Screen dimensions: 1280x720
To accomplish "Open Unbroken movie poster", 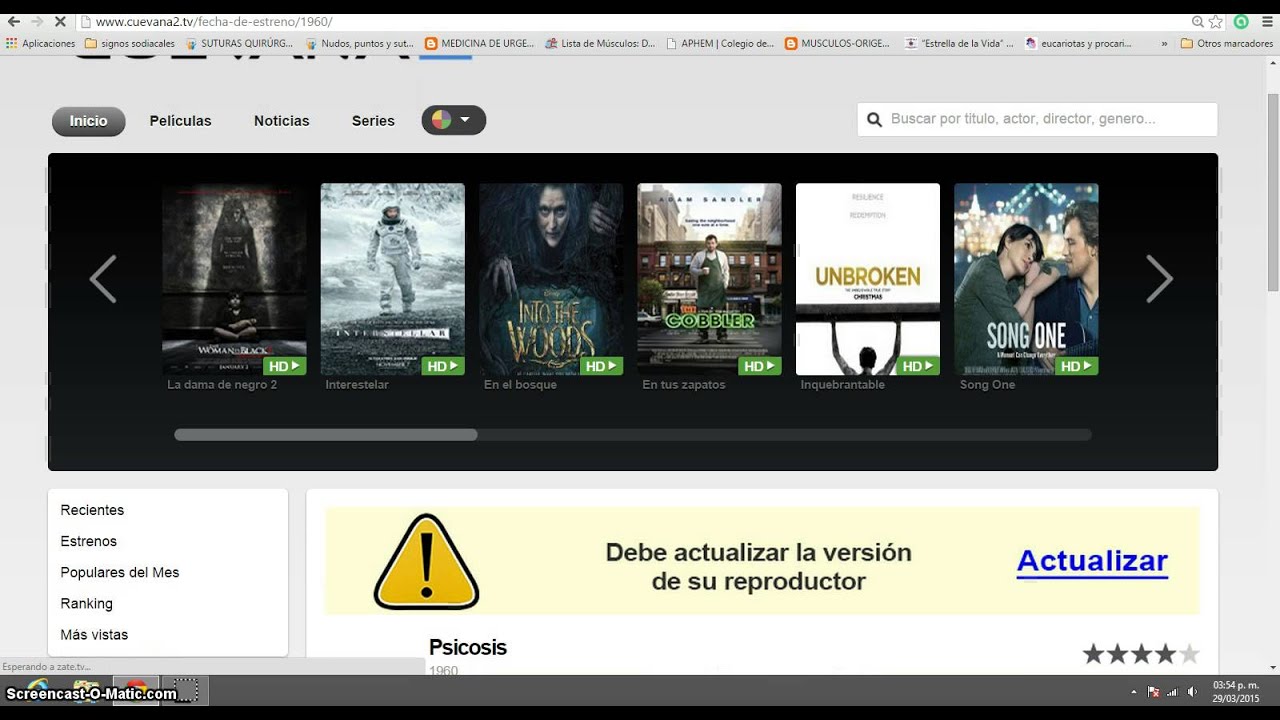I will (x=868, y=279).
